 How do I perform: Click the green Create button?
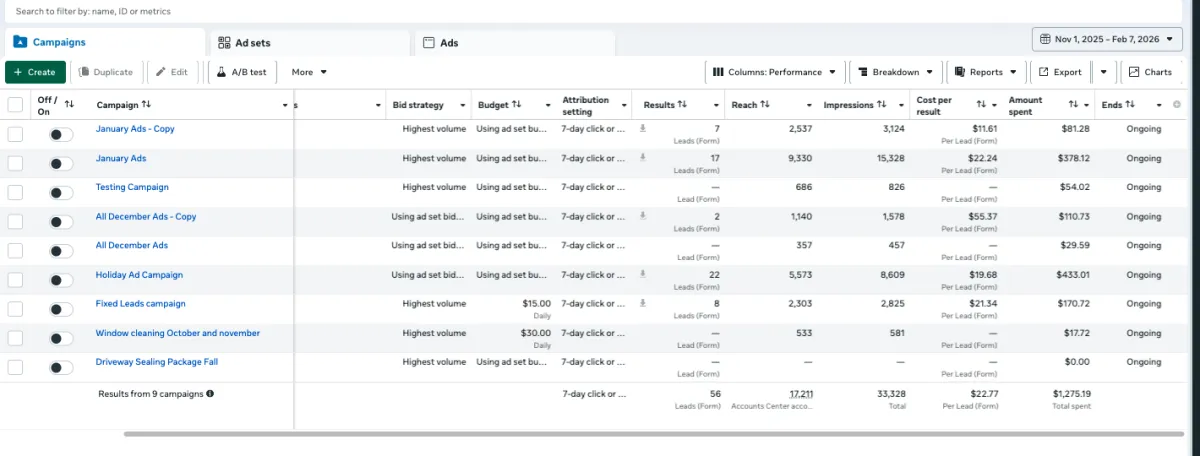pos(35,72)
